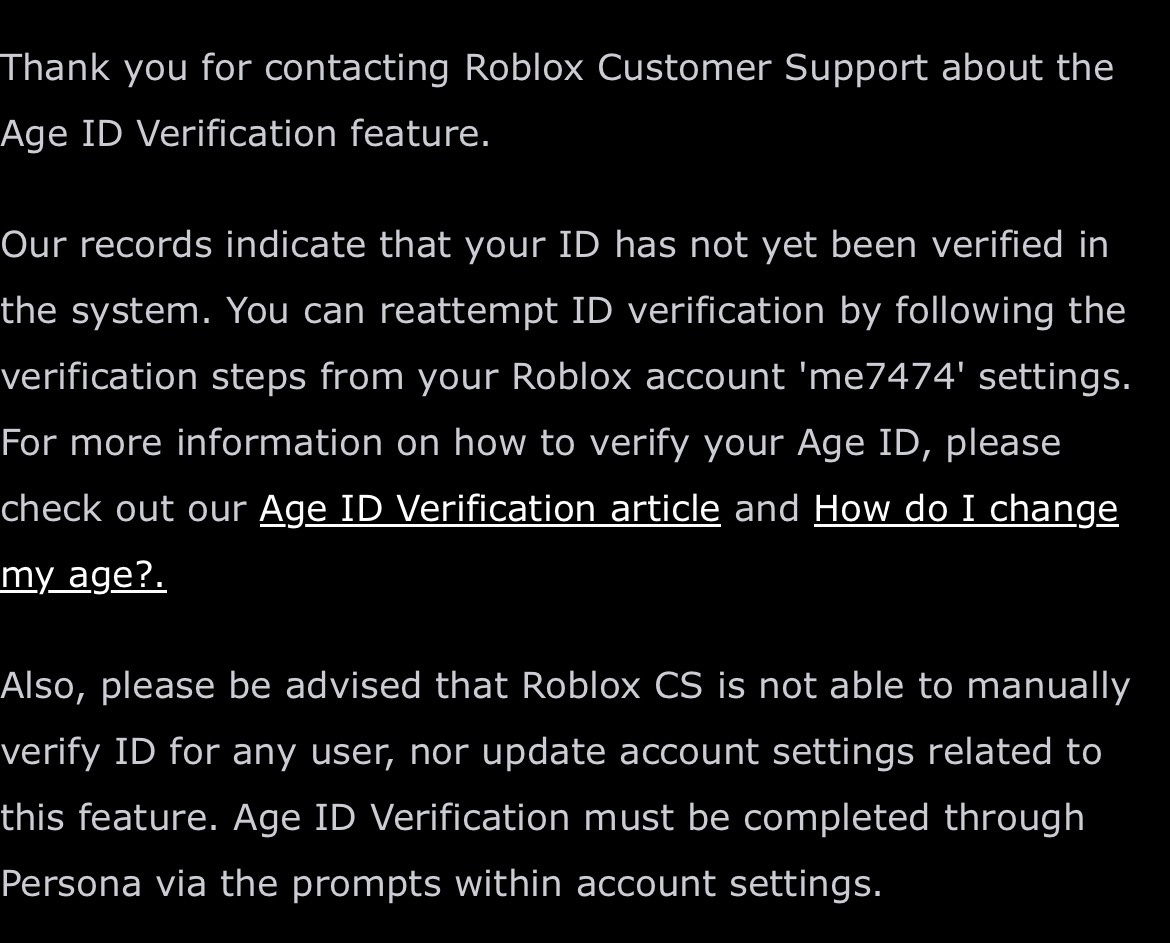Click 'Also, please be advised' text
Screen dimensions: 1170x943
pyautogui.click(x=210, y=686)
